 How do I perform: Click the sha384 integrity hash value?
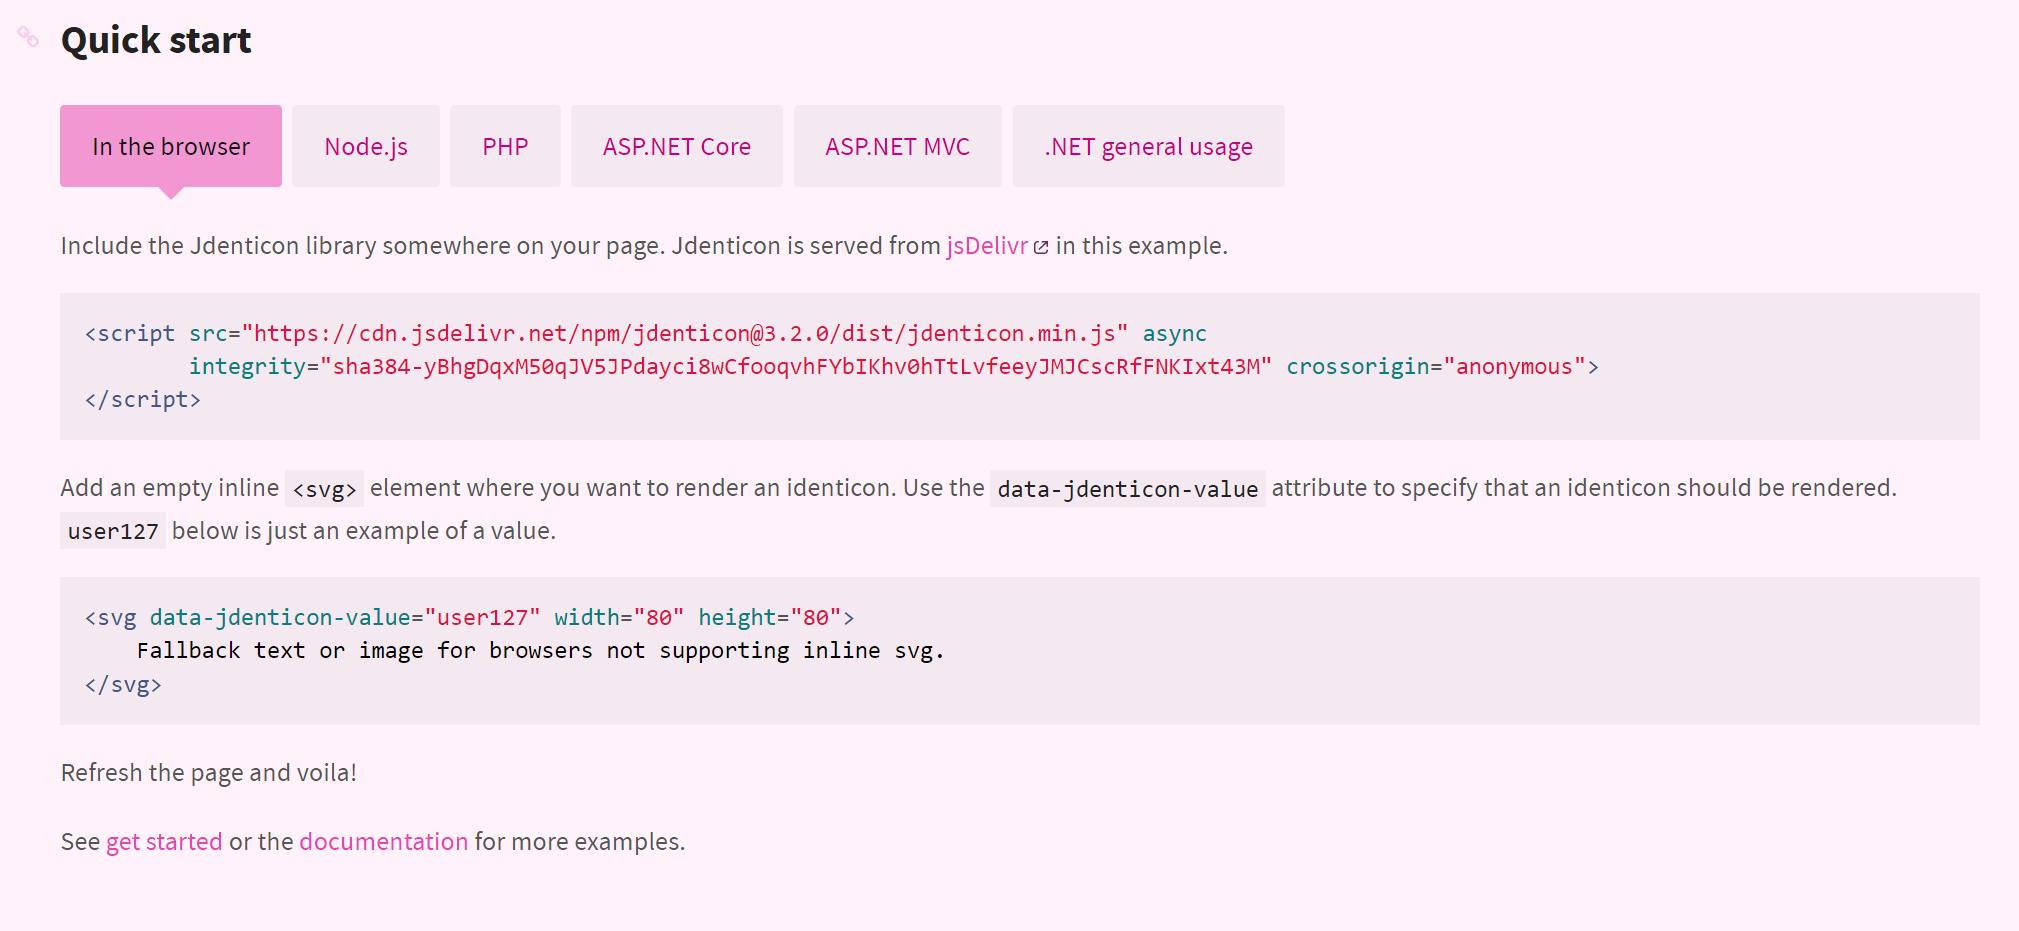796,367
